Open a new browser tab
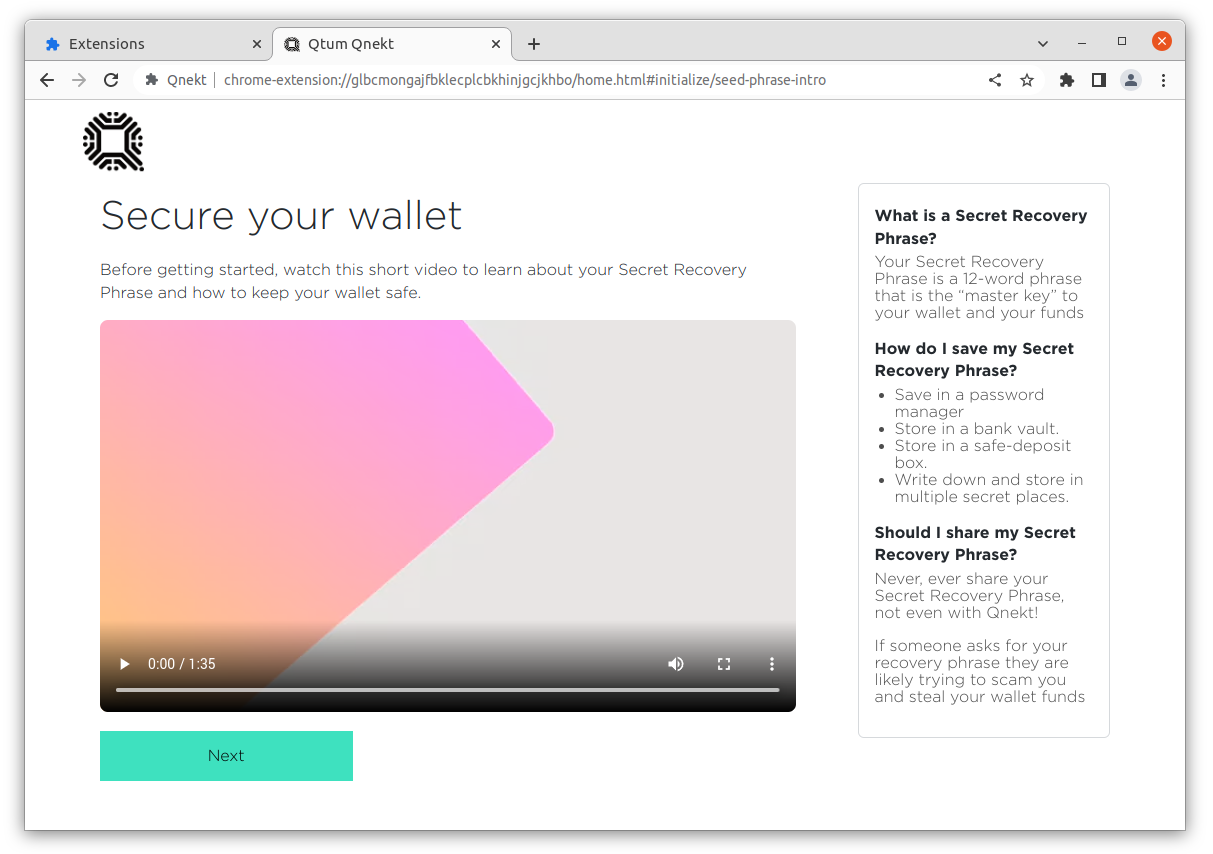Viewport: 1213px width, 854px height. coord(534,44)
